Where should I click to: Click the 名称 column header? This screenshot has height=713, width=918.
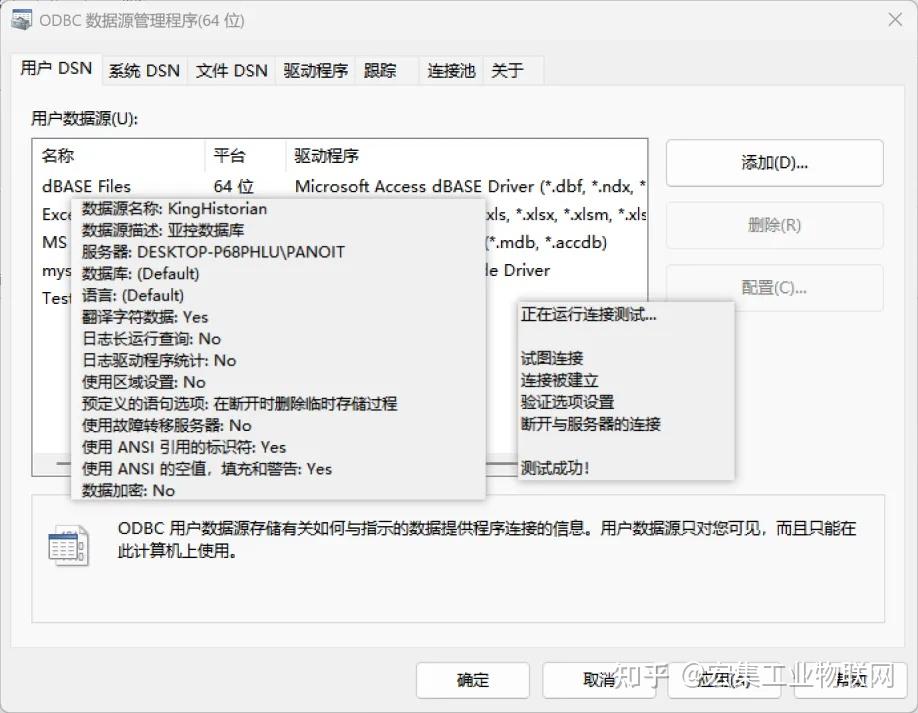(x=119, y=156)
